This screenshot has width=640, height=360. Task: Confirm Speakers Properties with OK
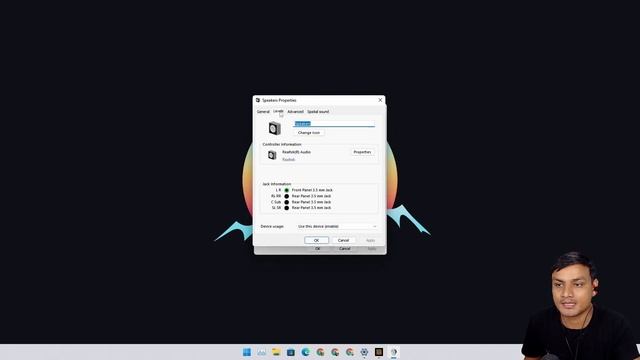point(316,240)
